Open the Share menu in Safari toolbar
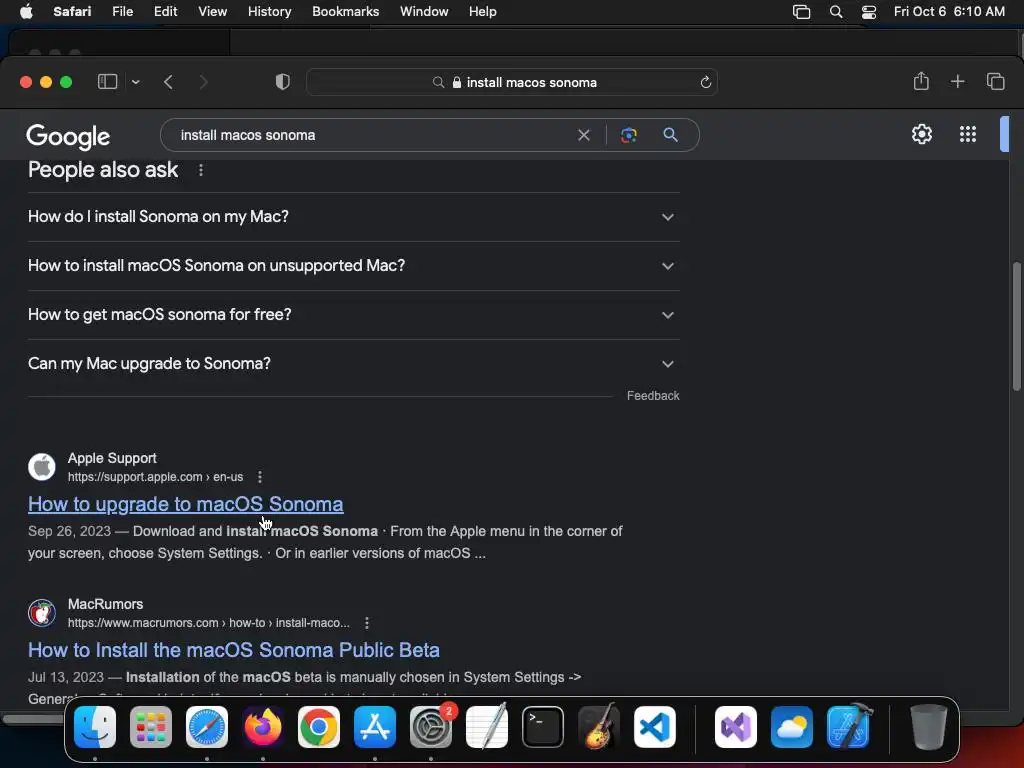This screenshot has height=768, width=1024. click(x=921, y=81)
